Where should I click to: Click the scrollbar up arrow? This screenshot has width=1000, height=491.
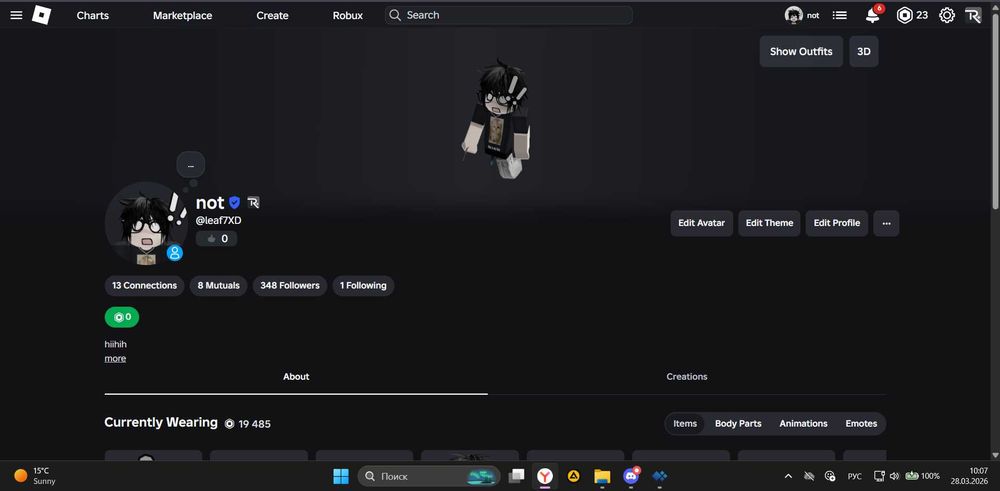coord(995,9)
